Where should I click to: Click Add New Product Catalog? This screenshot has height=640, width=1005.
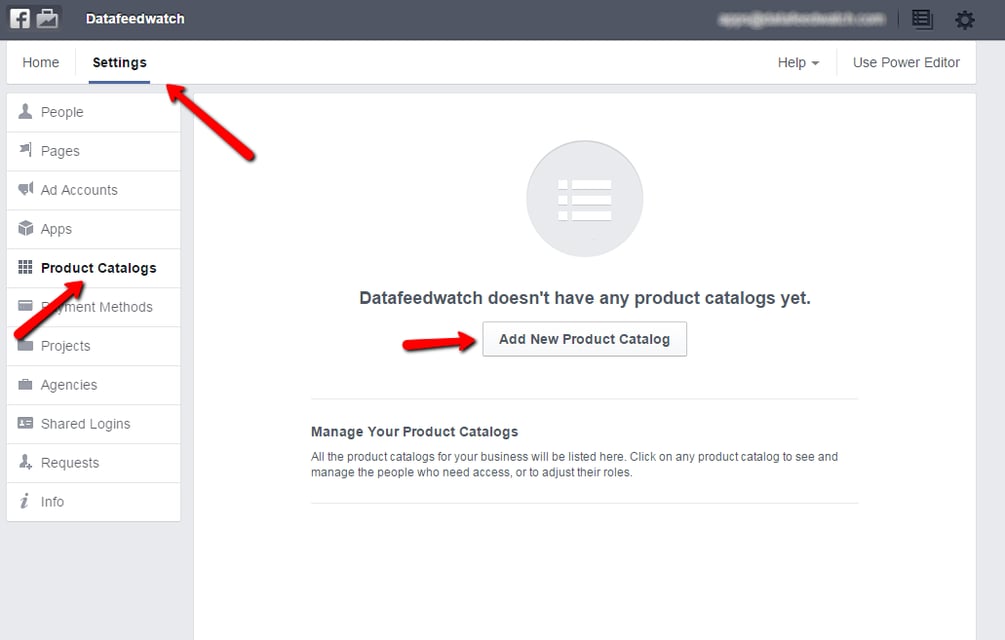click(x=584, y=339)
